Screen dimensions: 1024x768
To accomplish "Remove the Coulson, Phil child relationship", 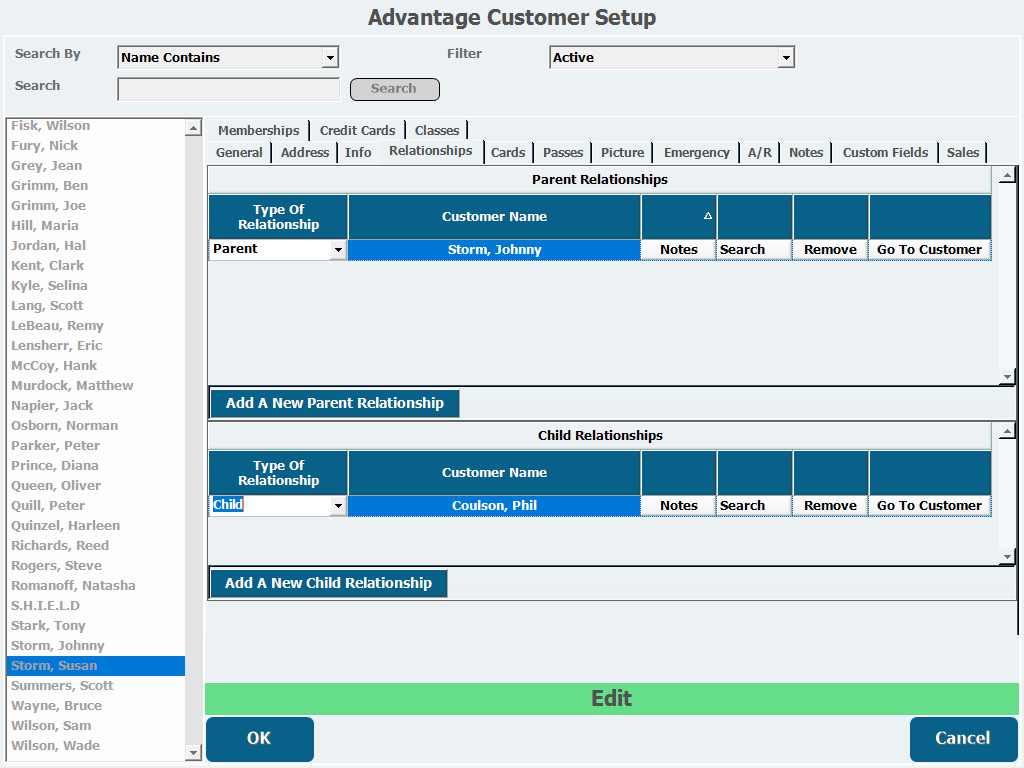I will point(830,505).
